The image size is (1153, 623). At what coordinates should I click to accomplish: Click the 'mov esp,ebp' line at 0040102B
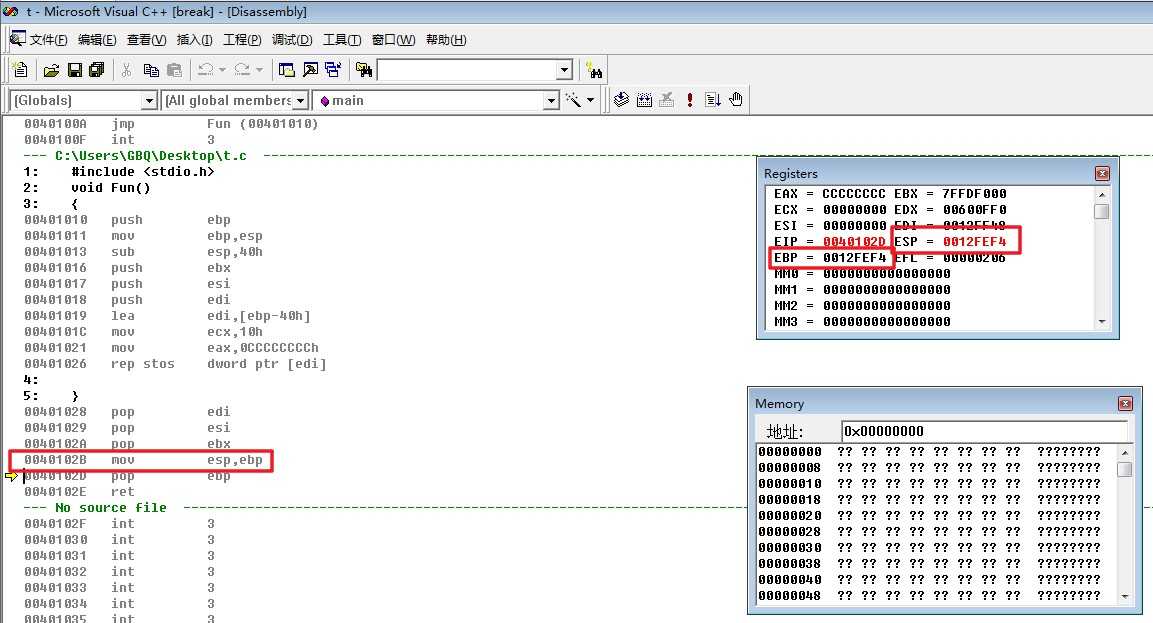coord(143,460)
